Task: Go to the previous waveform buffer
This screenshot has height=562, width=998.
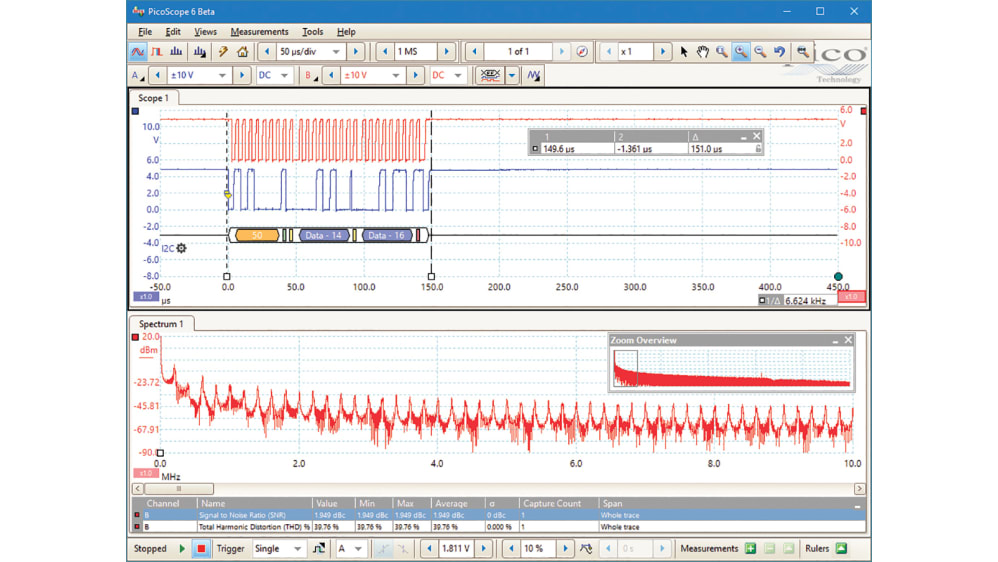Action: pos(474,52)
